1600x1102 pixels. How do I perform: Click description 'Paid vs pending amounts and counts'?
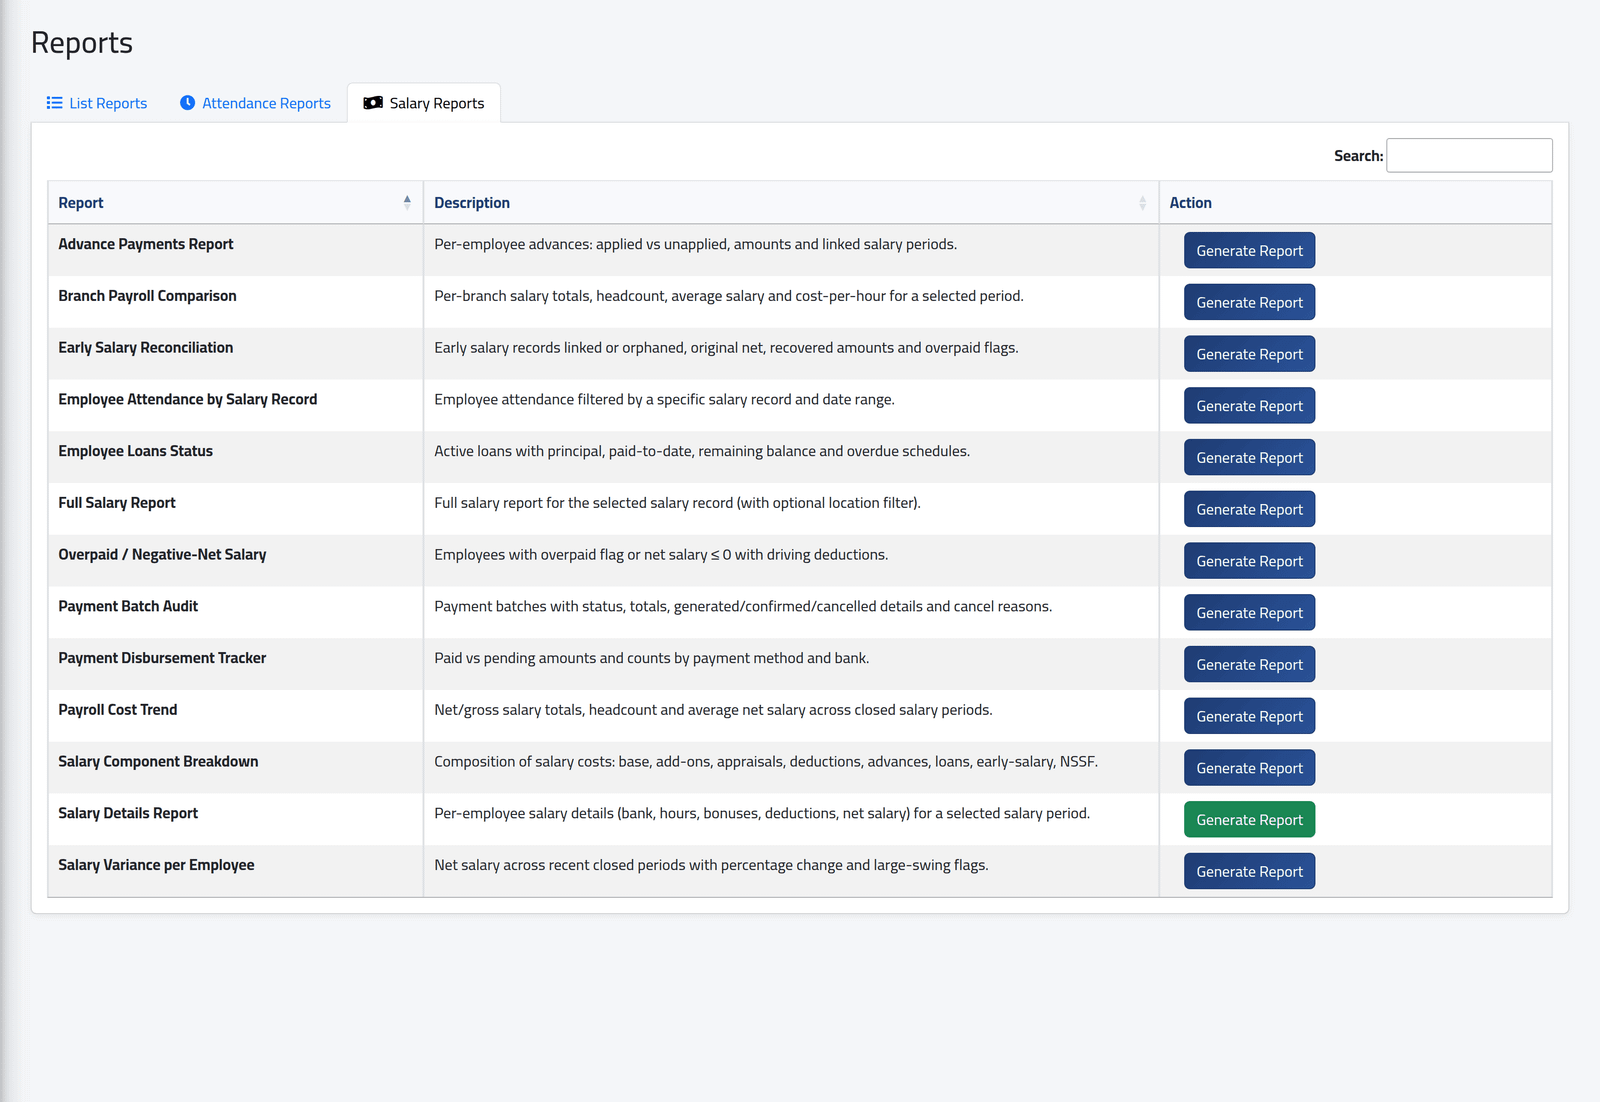pos(652,658)
